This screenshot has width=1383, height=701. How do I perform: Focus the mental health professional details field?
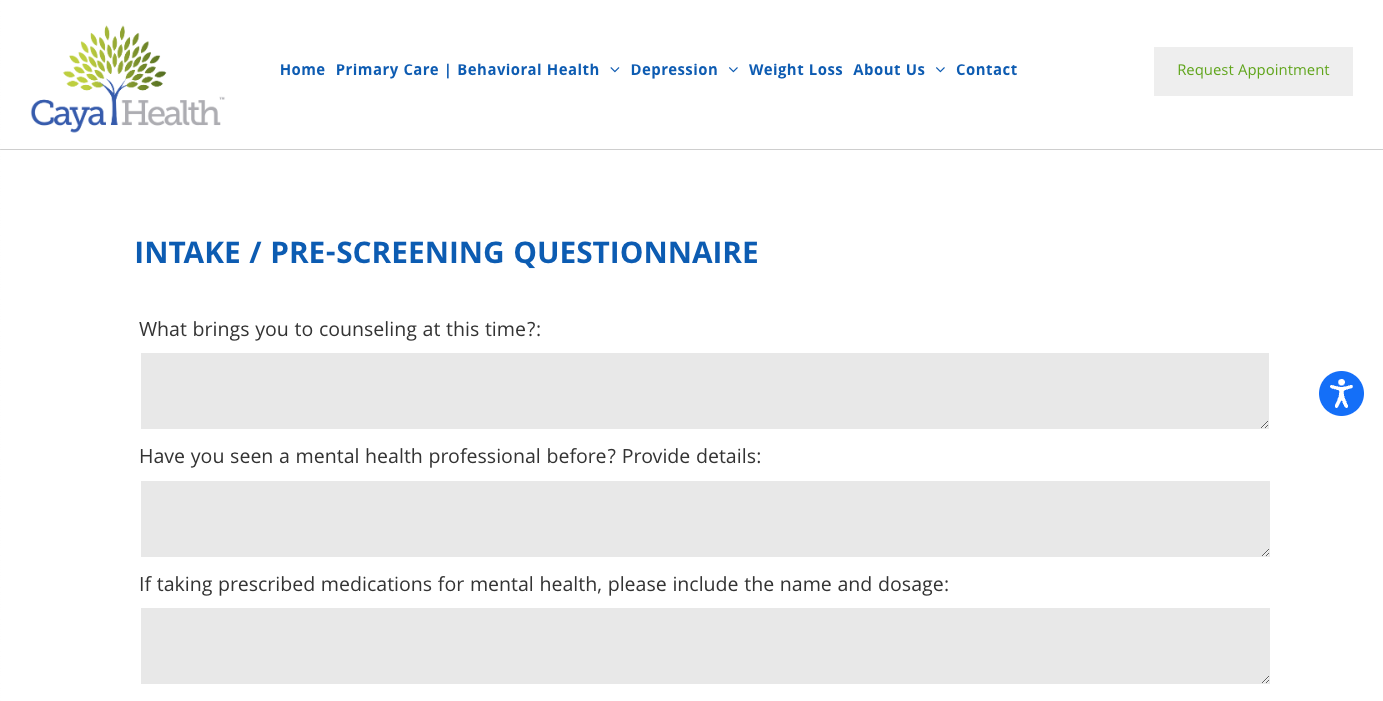coord(704,518)
